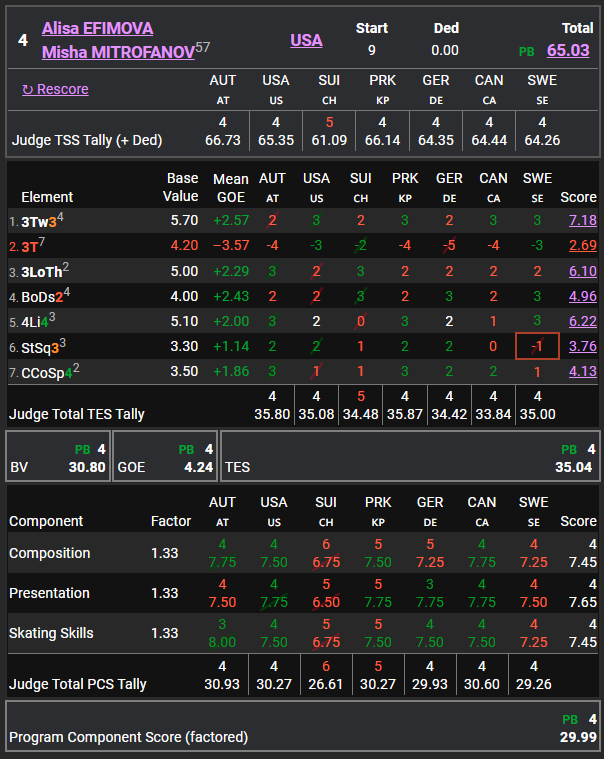Click the SUI judge tally 61.09
This screenshot has width=604, height=759.
point(329,140)
